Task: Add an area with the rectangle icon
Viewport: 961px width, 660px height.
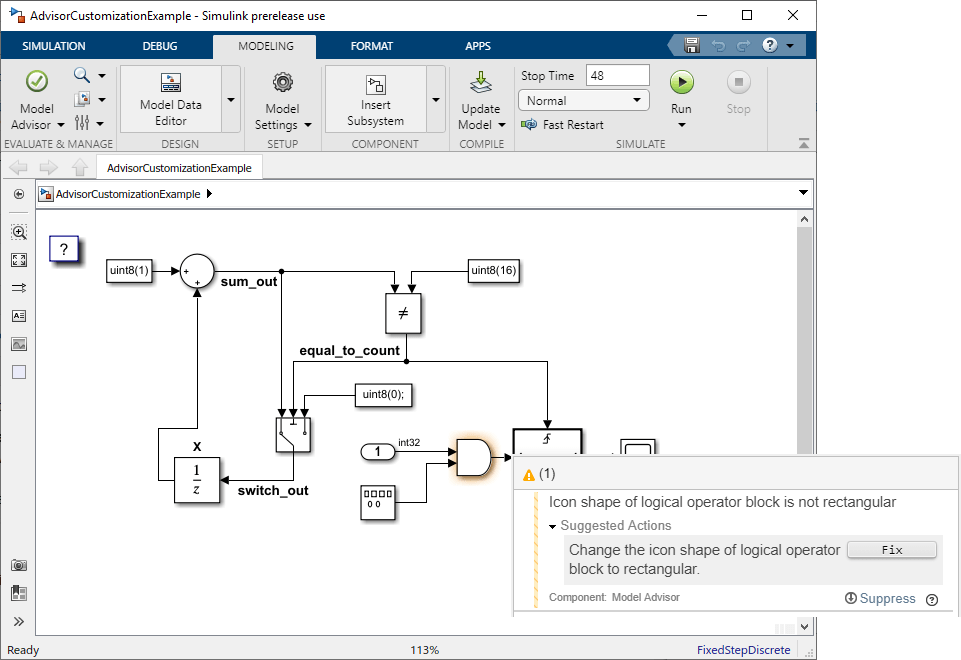Action: click(x=19, y=372)
